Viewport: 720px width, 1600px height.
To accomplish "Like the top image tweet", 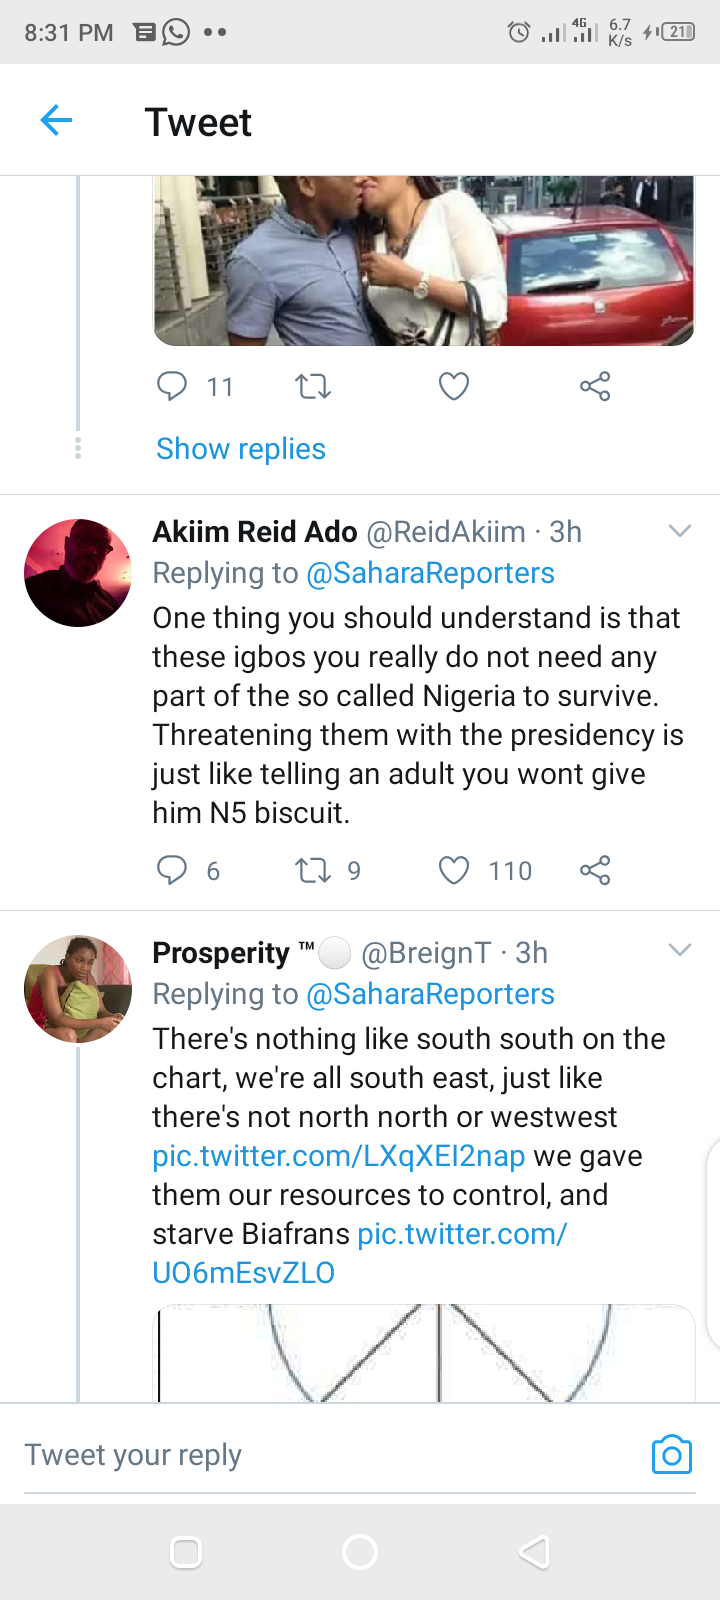I will pos(454,386).
